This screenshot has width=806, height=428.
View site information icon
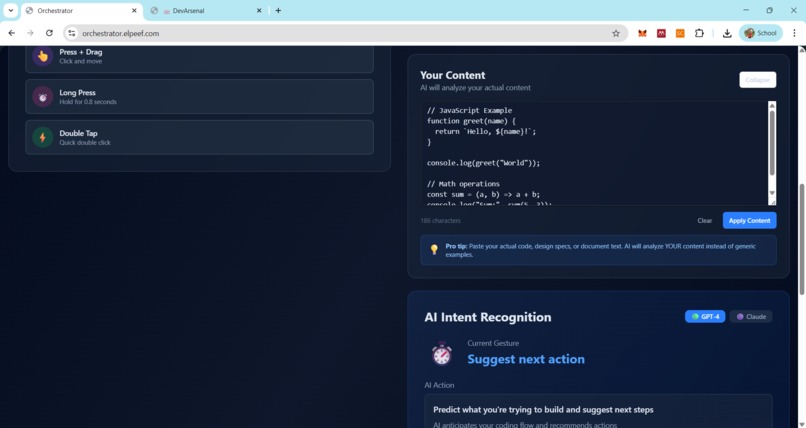point(71,33)
